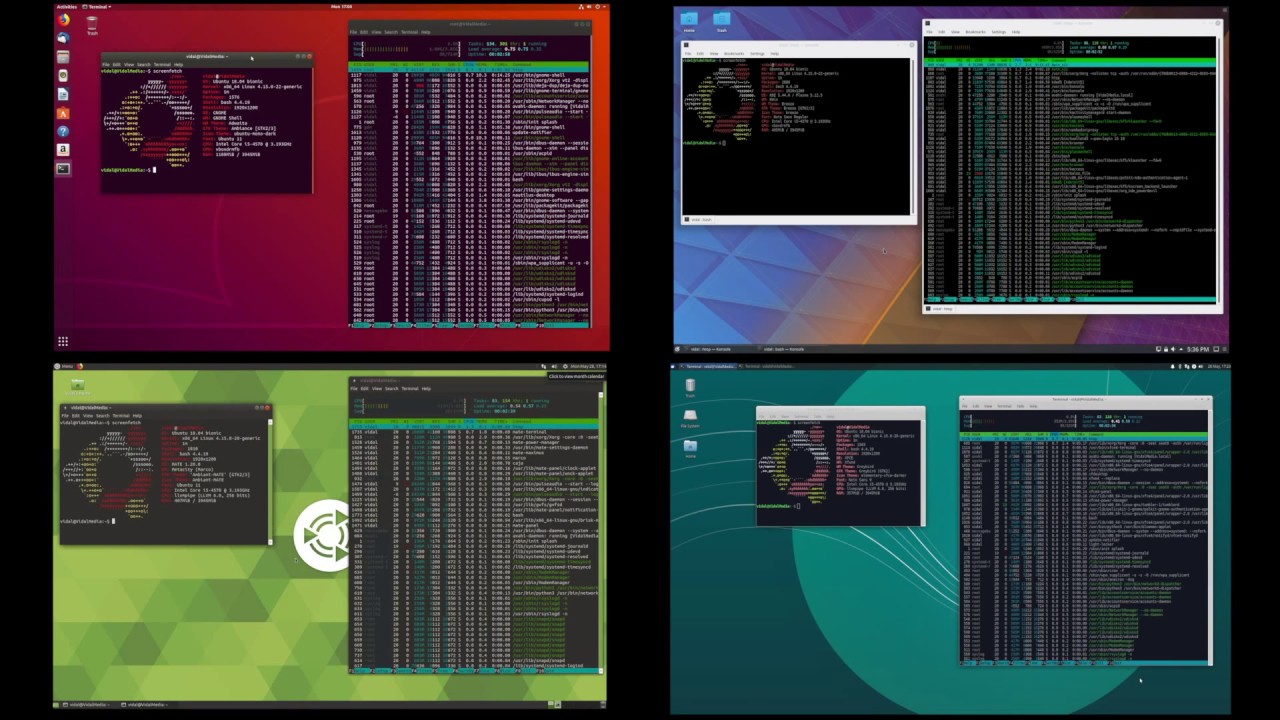The image size is (1280, 720).
Task: Open Help menu in the KDE htop Konsole
Action: 1016,32
